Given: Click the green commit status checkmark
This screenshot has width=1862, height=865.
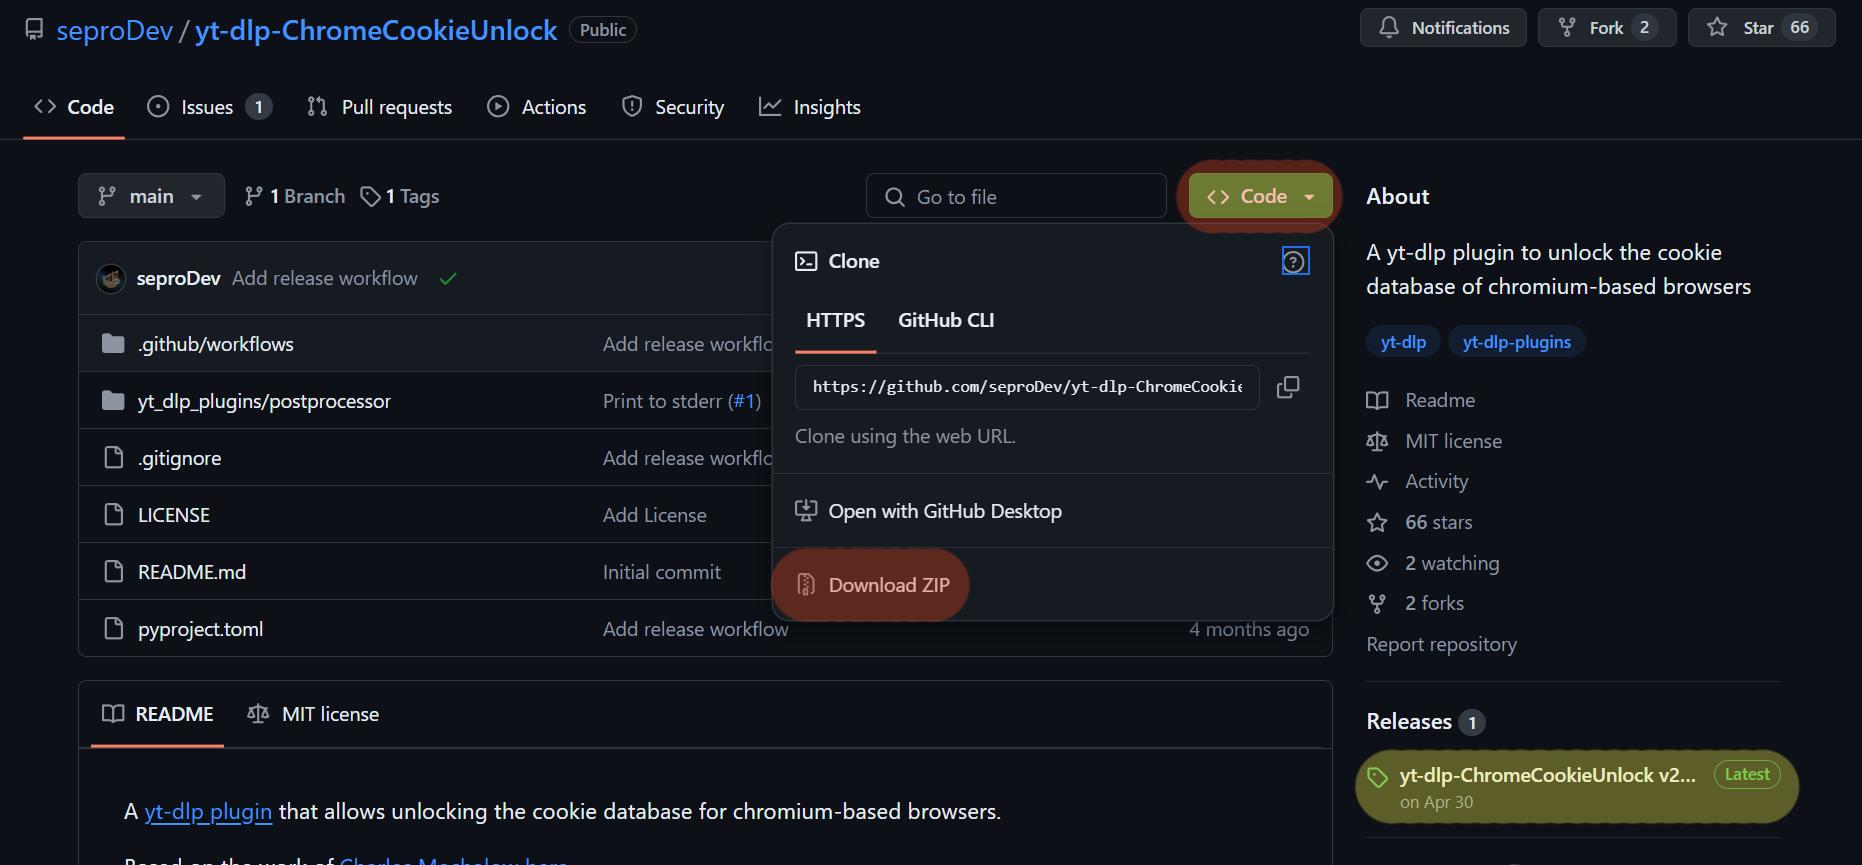Looking at the screenshot, I should (x=448, y=279).
